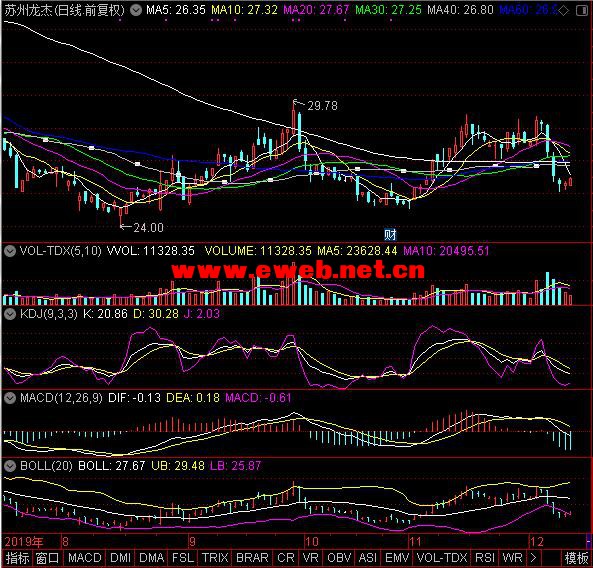The height and width of the screenshot is (568, 593).
Task: Click the diamond icon at top right
Action: point(564,11)
